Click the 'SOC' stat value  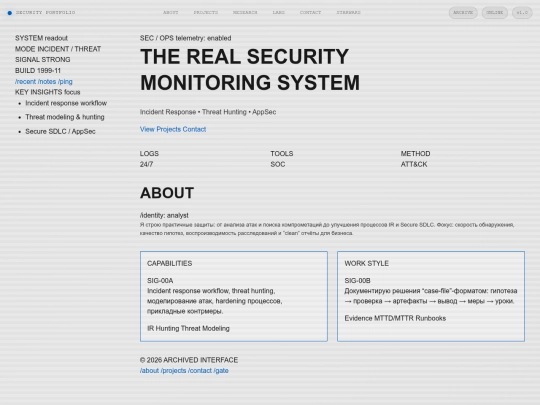click(278, 164)
